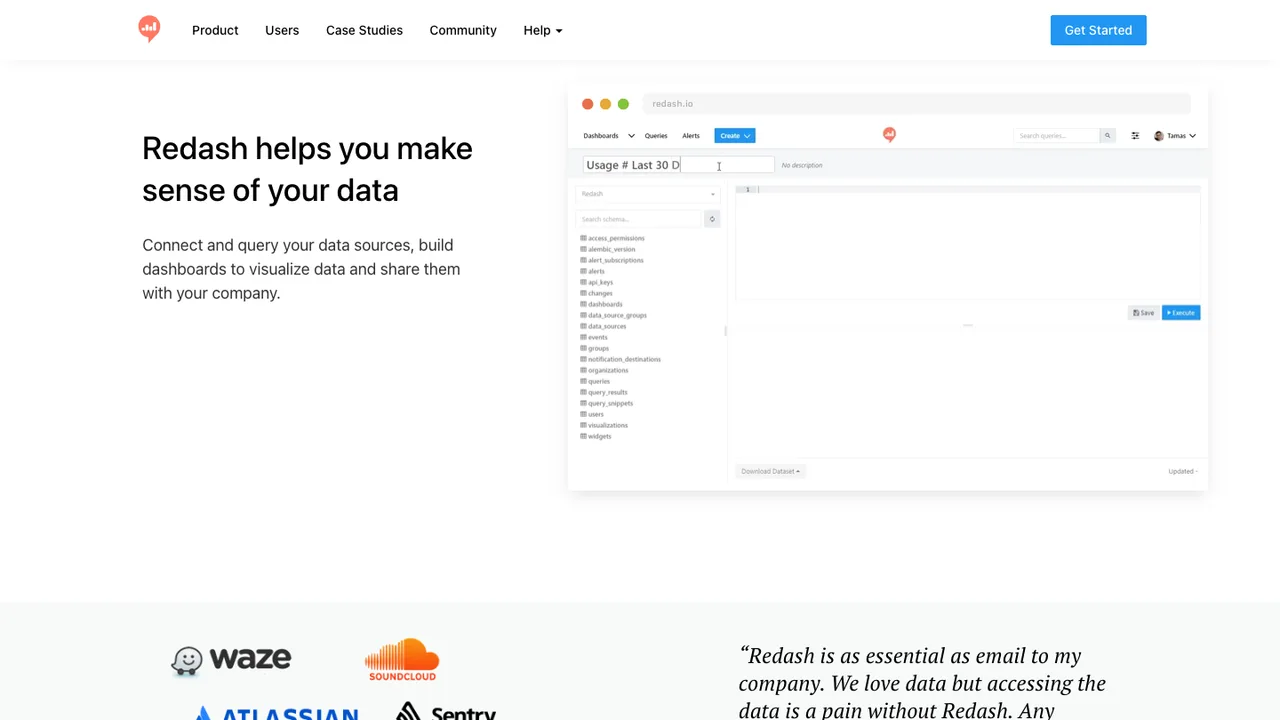Screen dimensions: 1280x720
Task: Click the green window dot in the demo
Action: [x=623, y=104]
